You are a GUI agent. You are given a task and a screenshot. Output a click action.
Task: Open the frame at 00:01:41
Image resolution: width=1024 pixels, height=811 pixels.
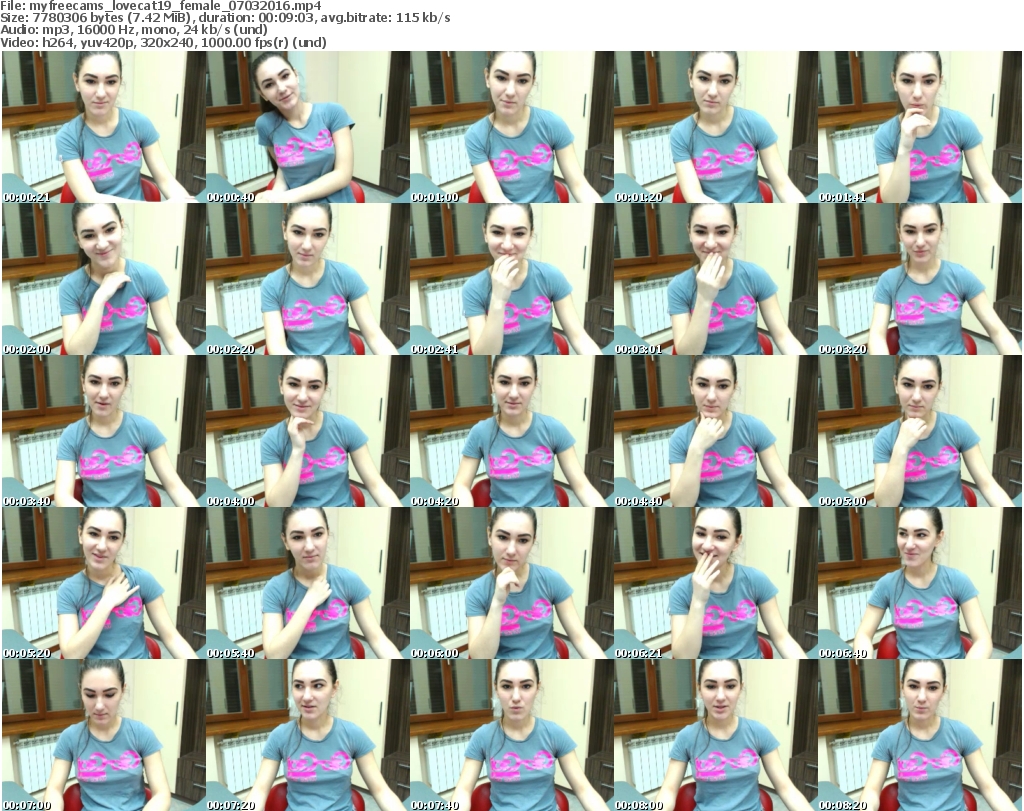(x=920, y=127)
